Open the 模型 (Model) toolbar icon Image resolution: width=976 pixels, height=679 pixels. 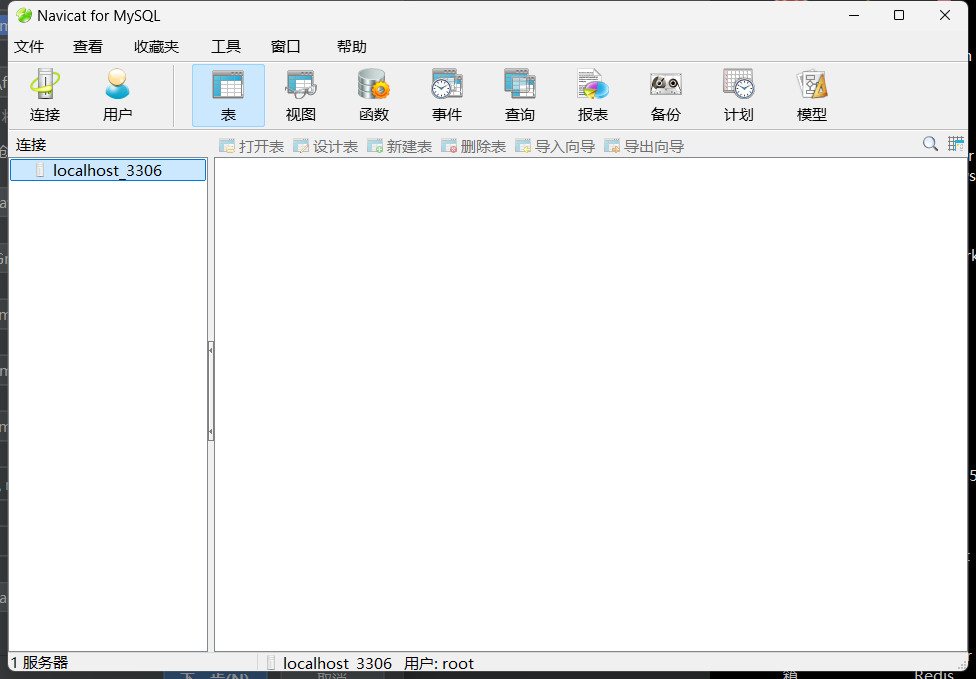[x=812, y=95]
